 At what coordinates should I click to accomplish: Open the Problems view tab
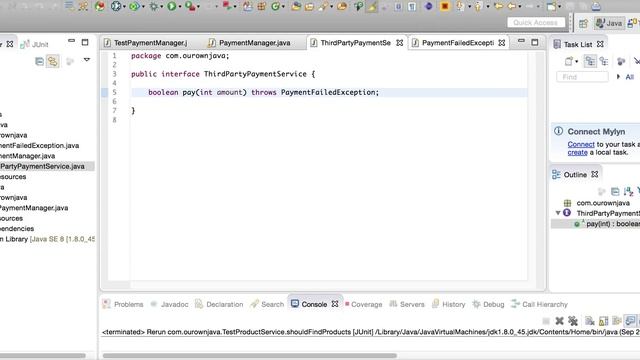pos(123,304)
